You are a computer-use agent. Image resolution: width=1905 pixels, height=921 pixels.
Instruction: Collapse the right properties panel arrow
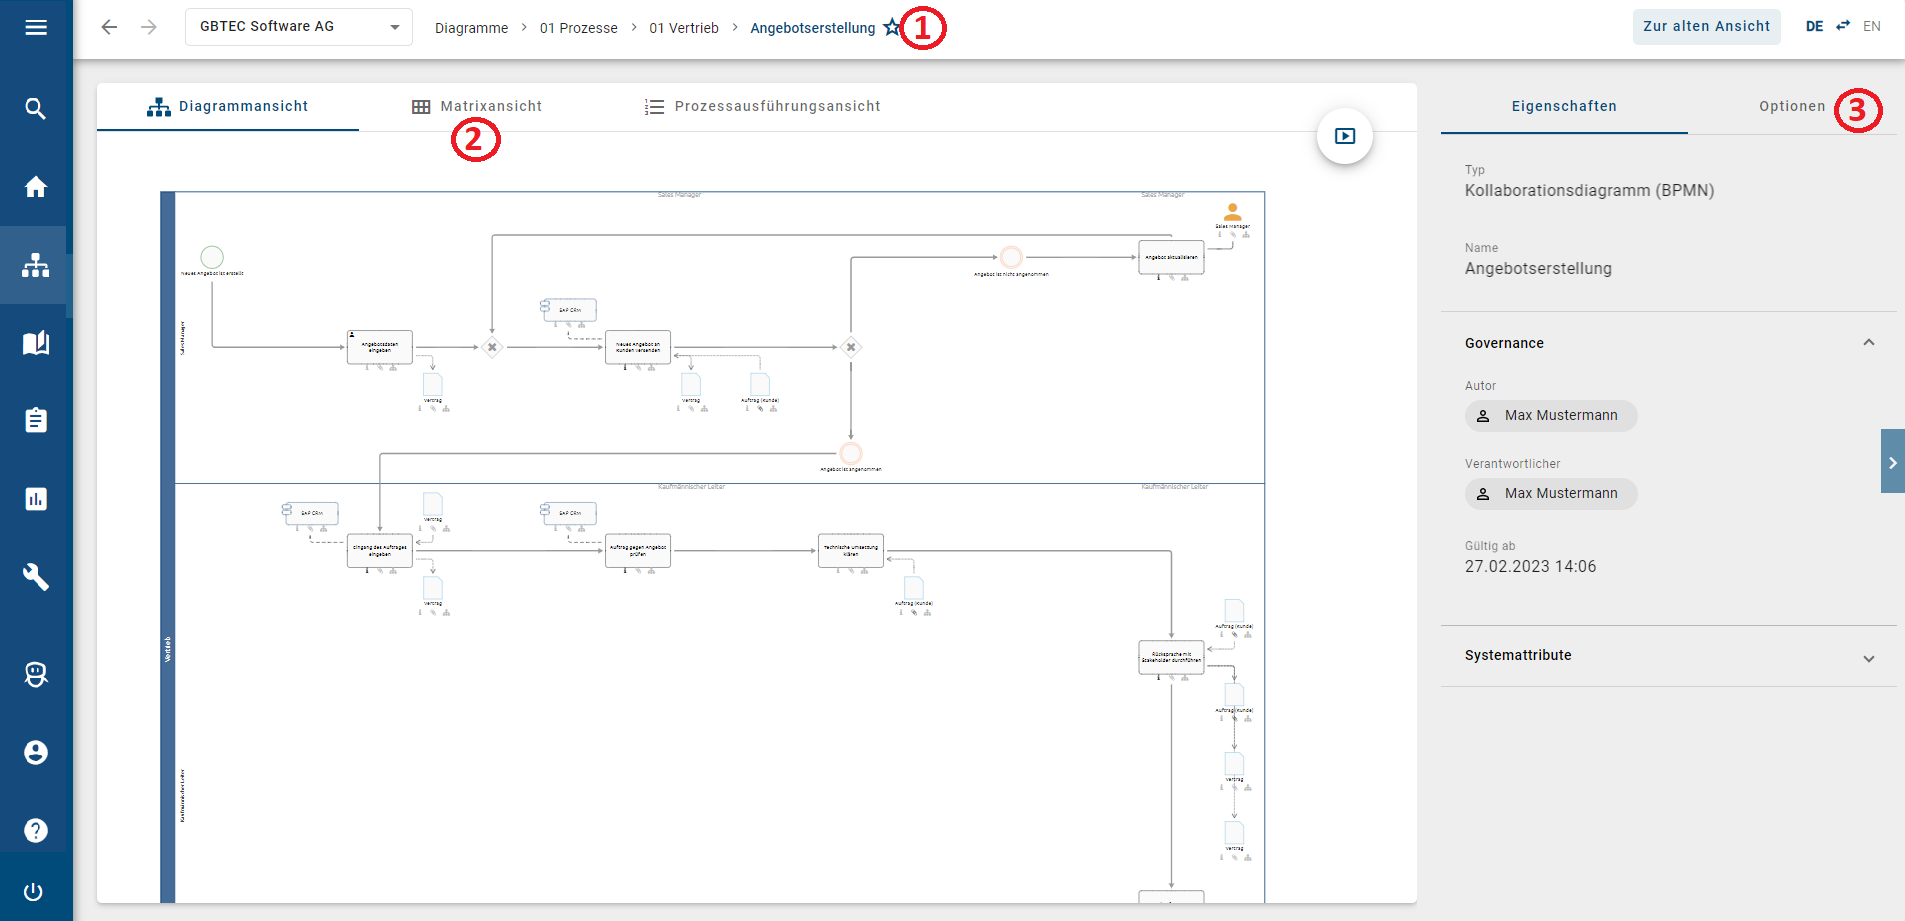point(1892,462)
